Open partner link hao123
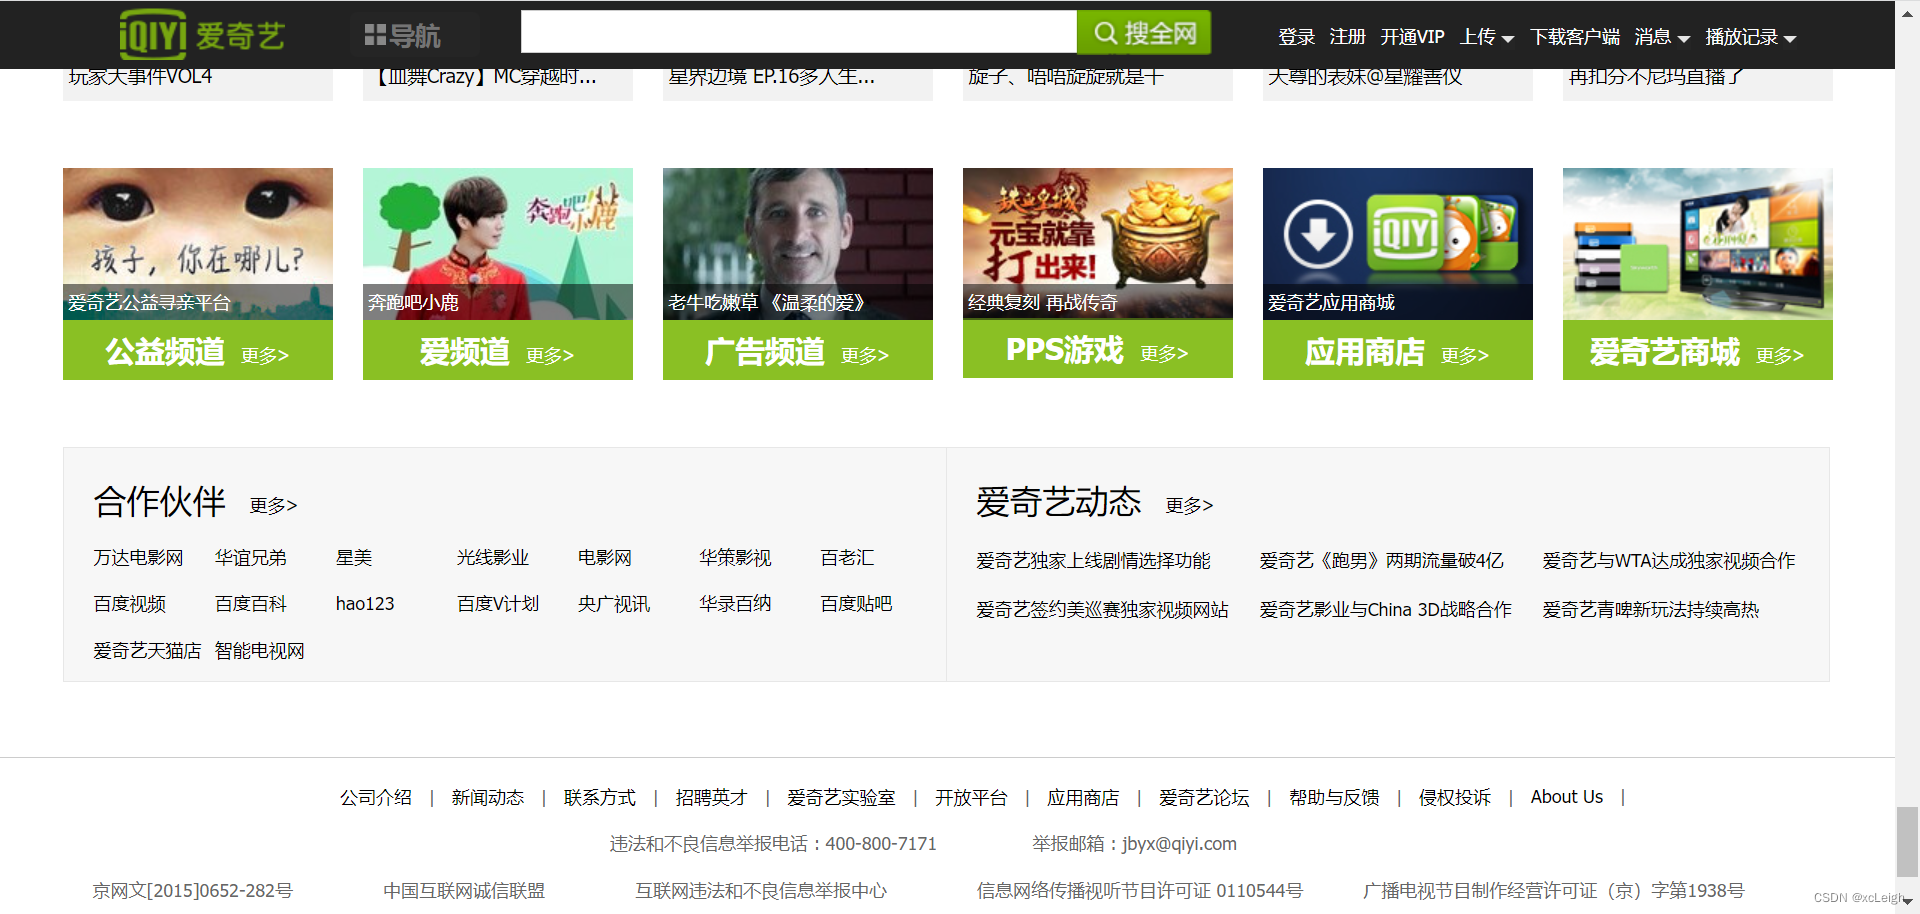This screenshot has height=914, width=1920. click(x=365, y=604)
